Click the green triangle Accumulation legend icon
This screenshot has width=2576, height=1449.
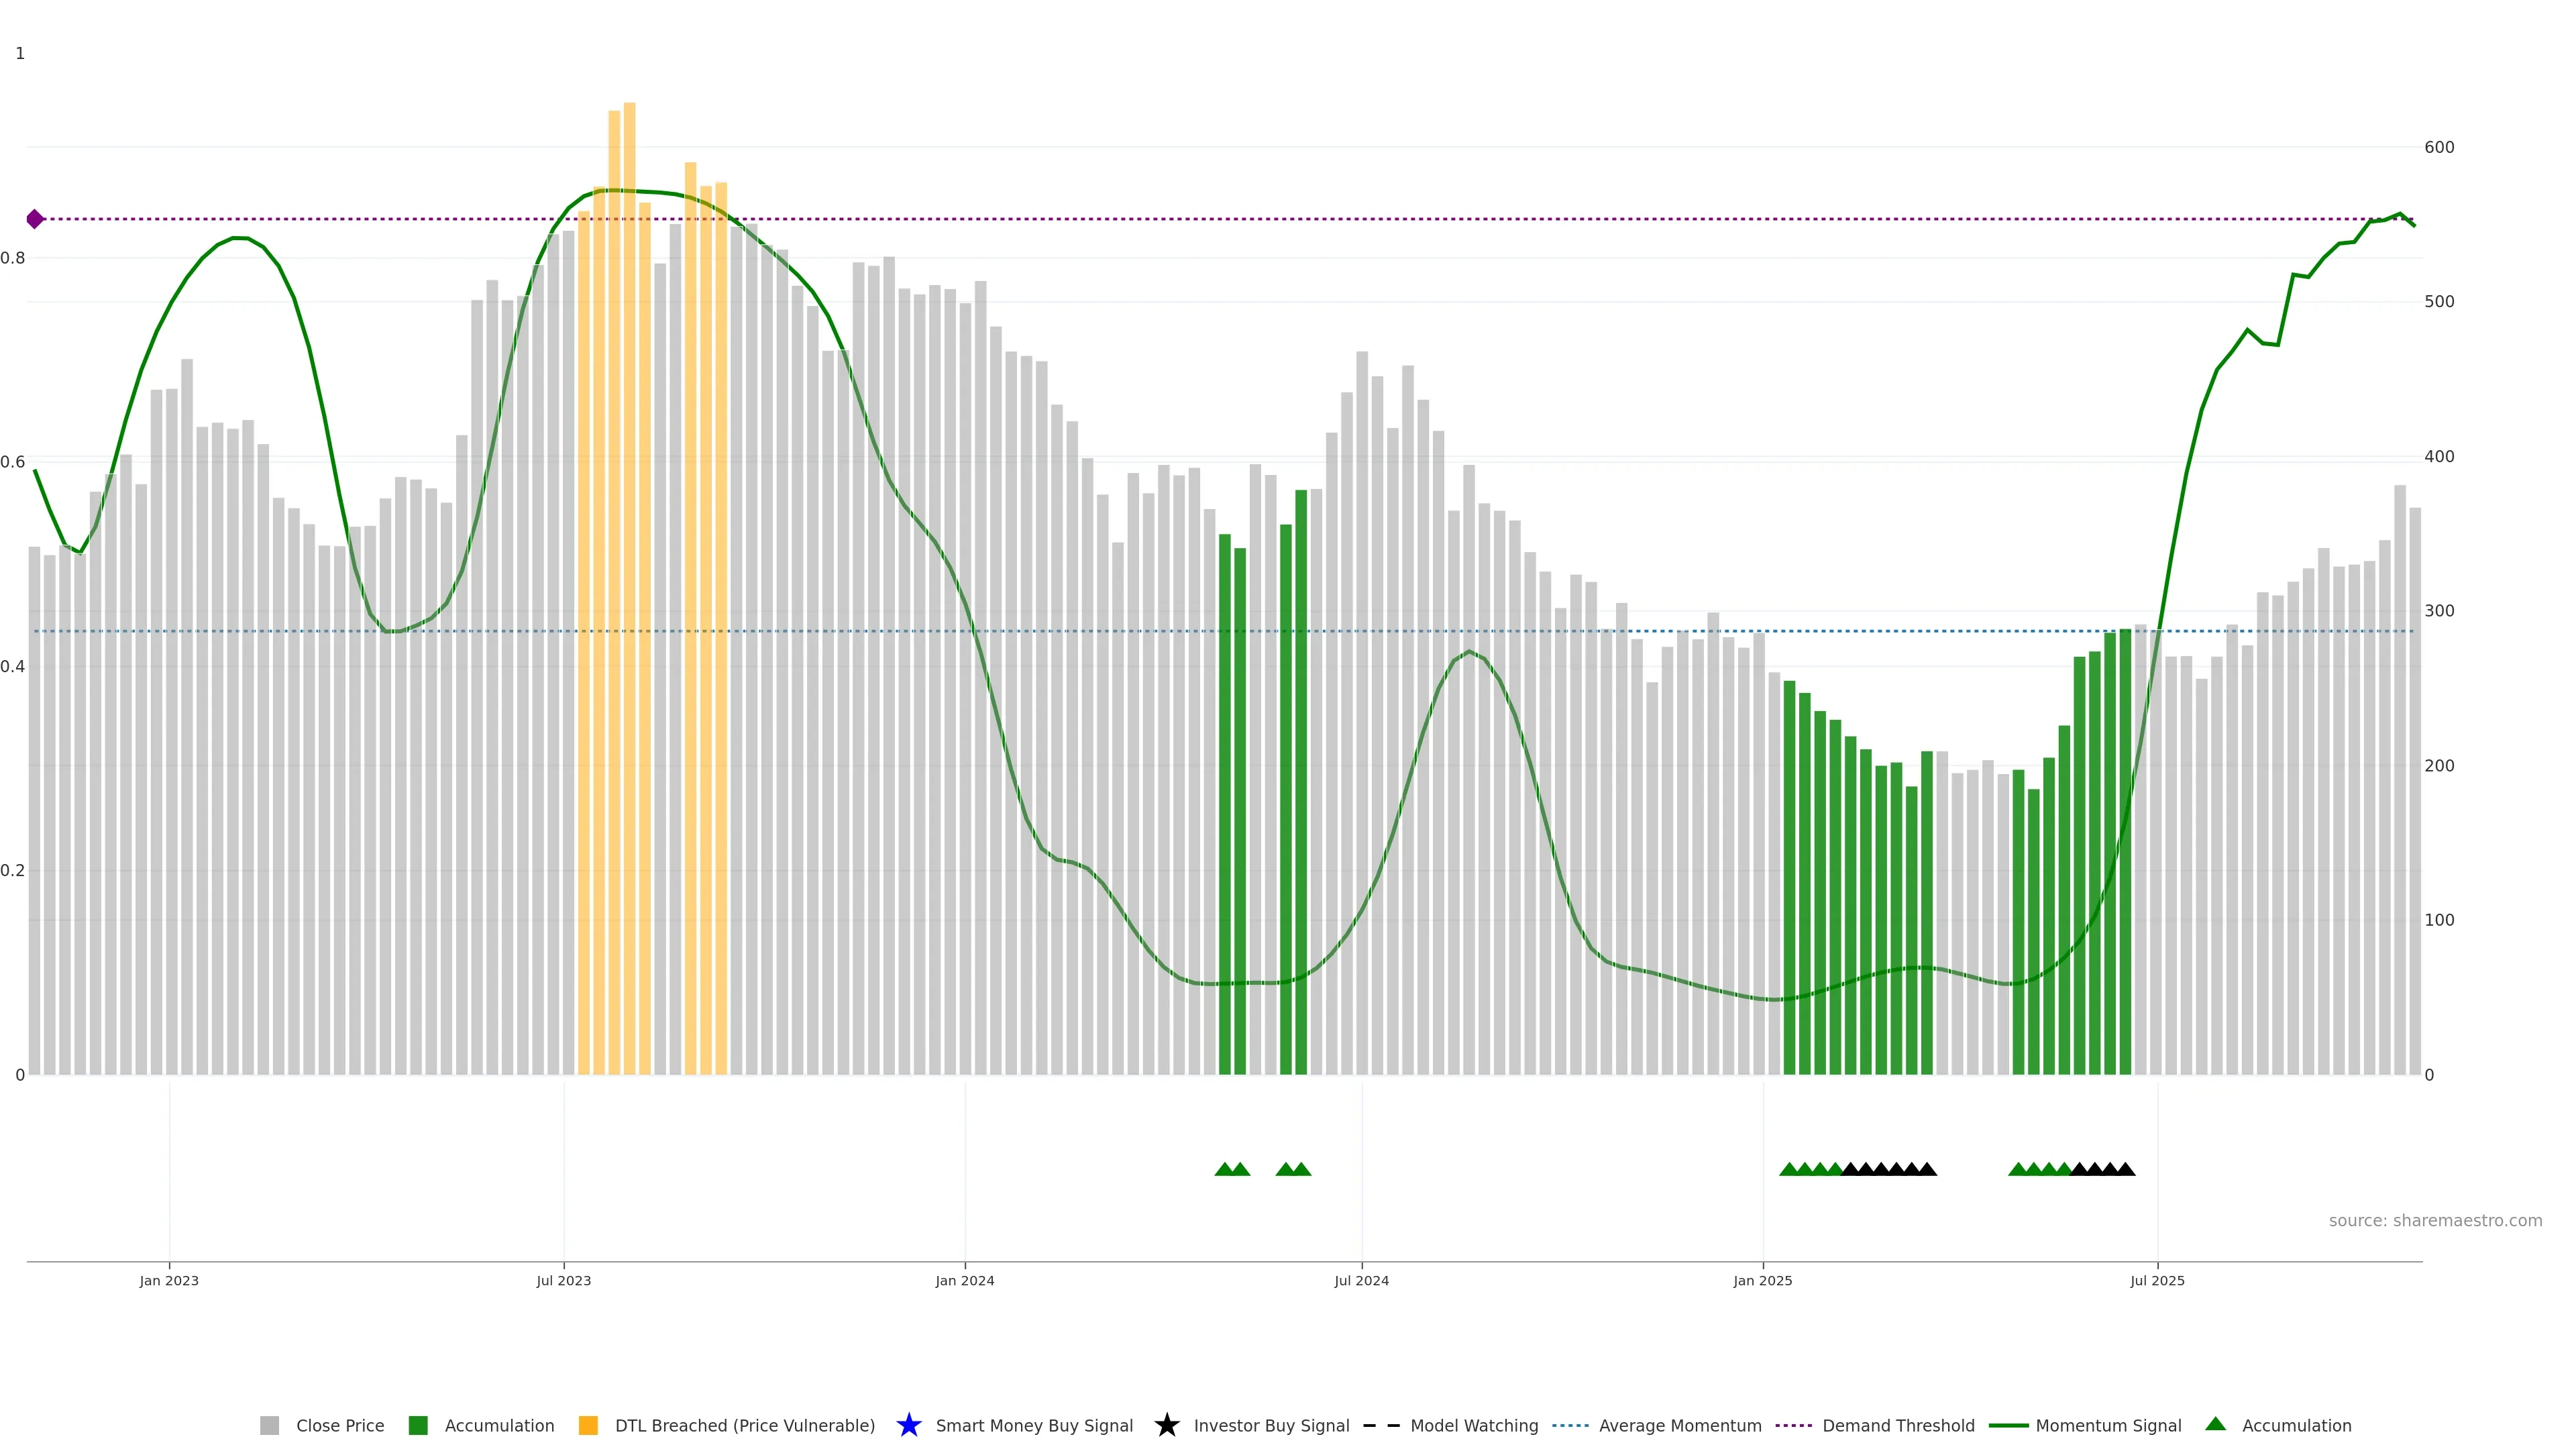click(x=2215, y=1424)
